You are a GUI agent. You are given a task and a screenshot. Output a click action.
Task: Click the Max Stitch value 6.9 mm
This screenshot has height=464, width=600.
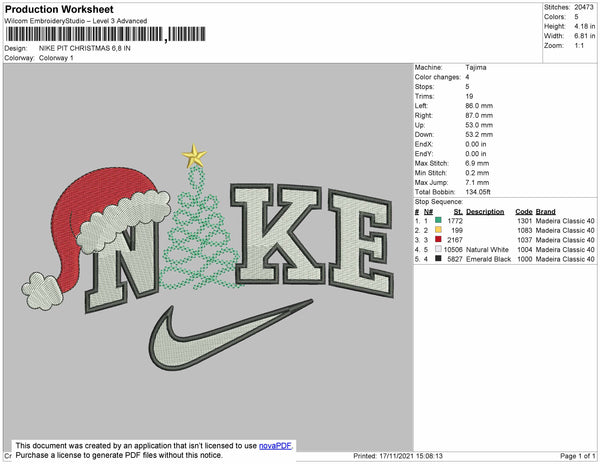pos(477,163)
